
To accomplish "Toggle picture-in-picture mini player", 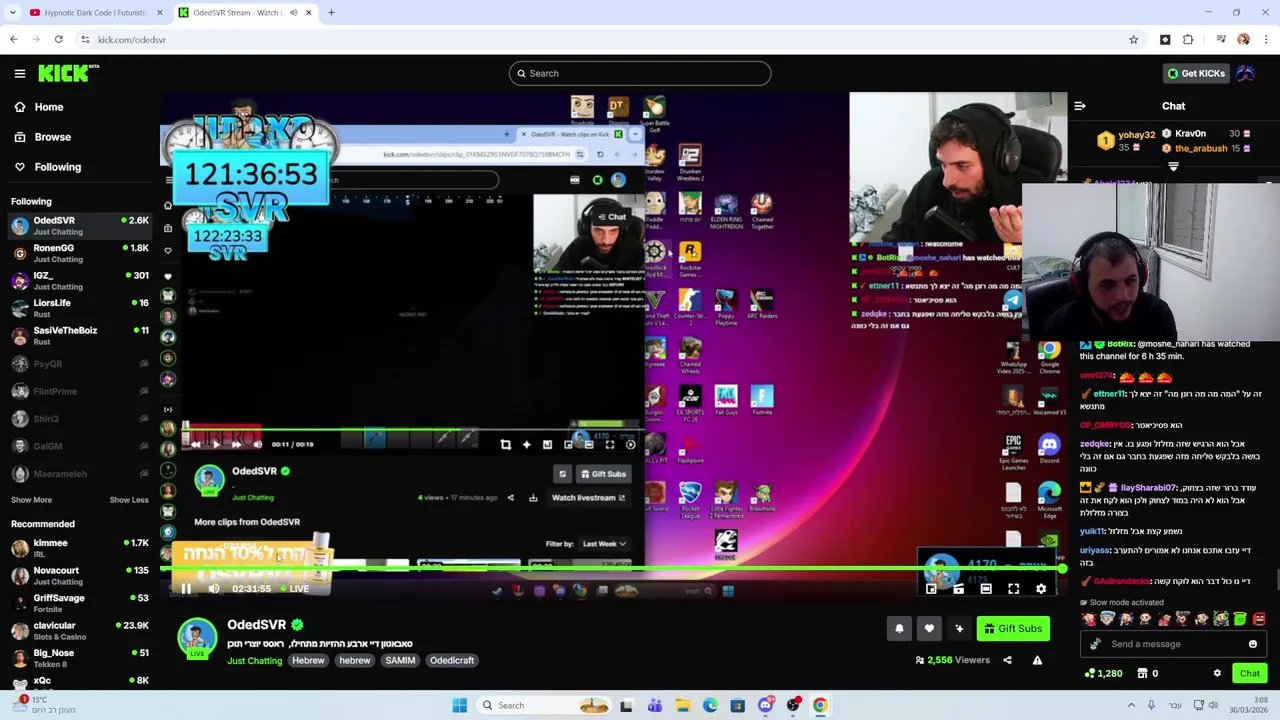I will pos(931,589).
